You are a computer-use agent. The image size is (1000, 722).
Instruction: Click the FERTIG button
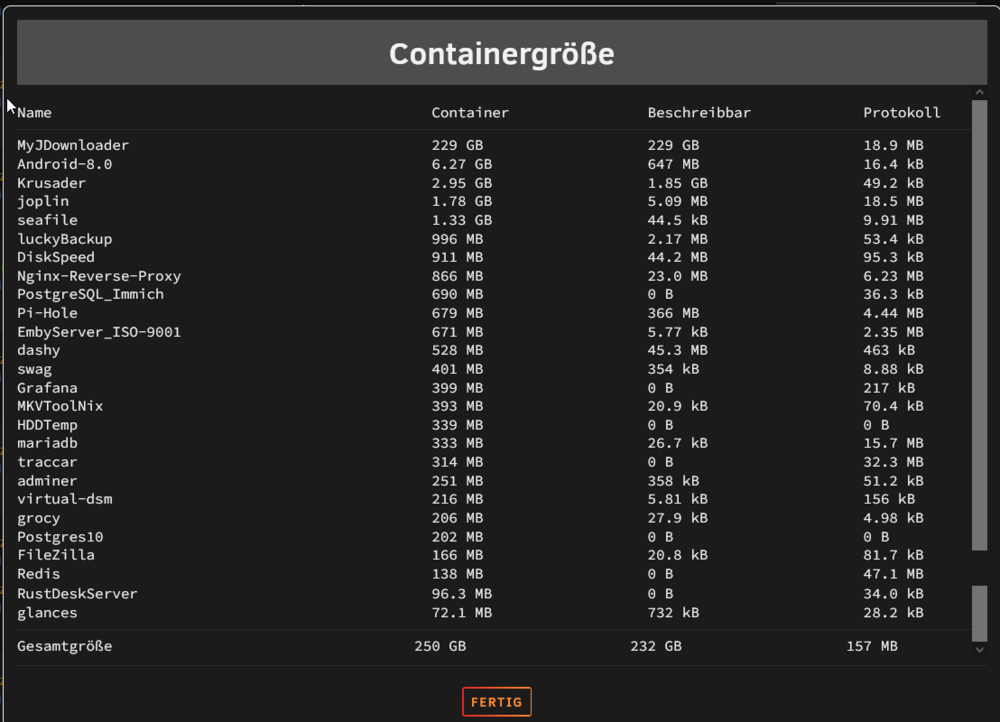click(x=496, y=702)
